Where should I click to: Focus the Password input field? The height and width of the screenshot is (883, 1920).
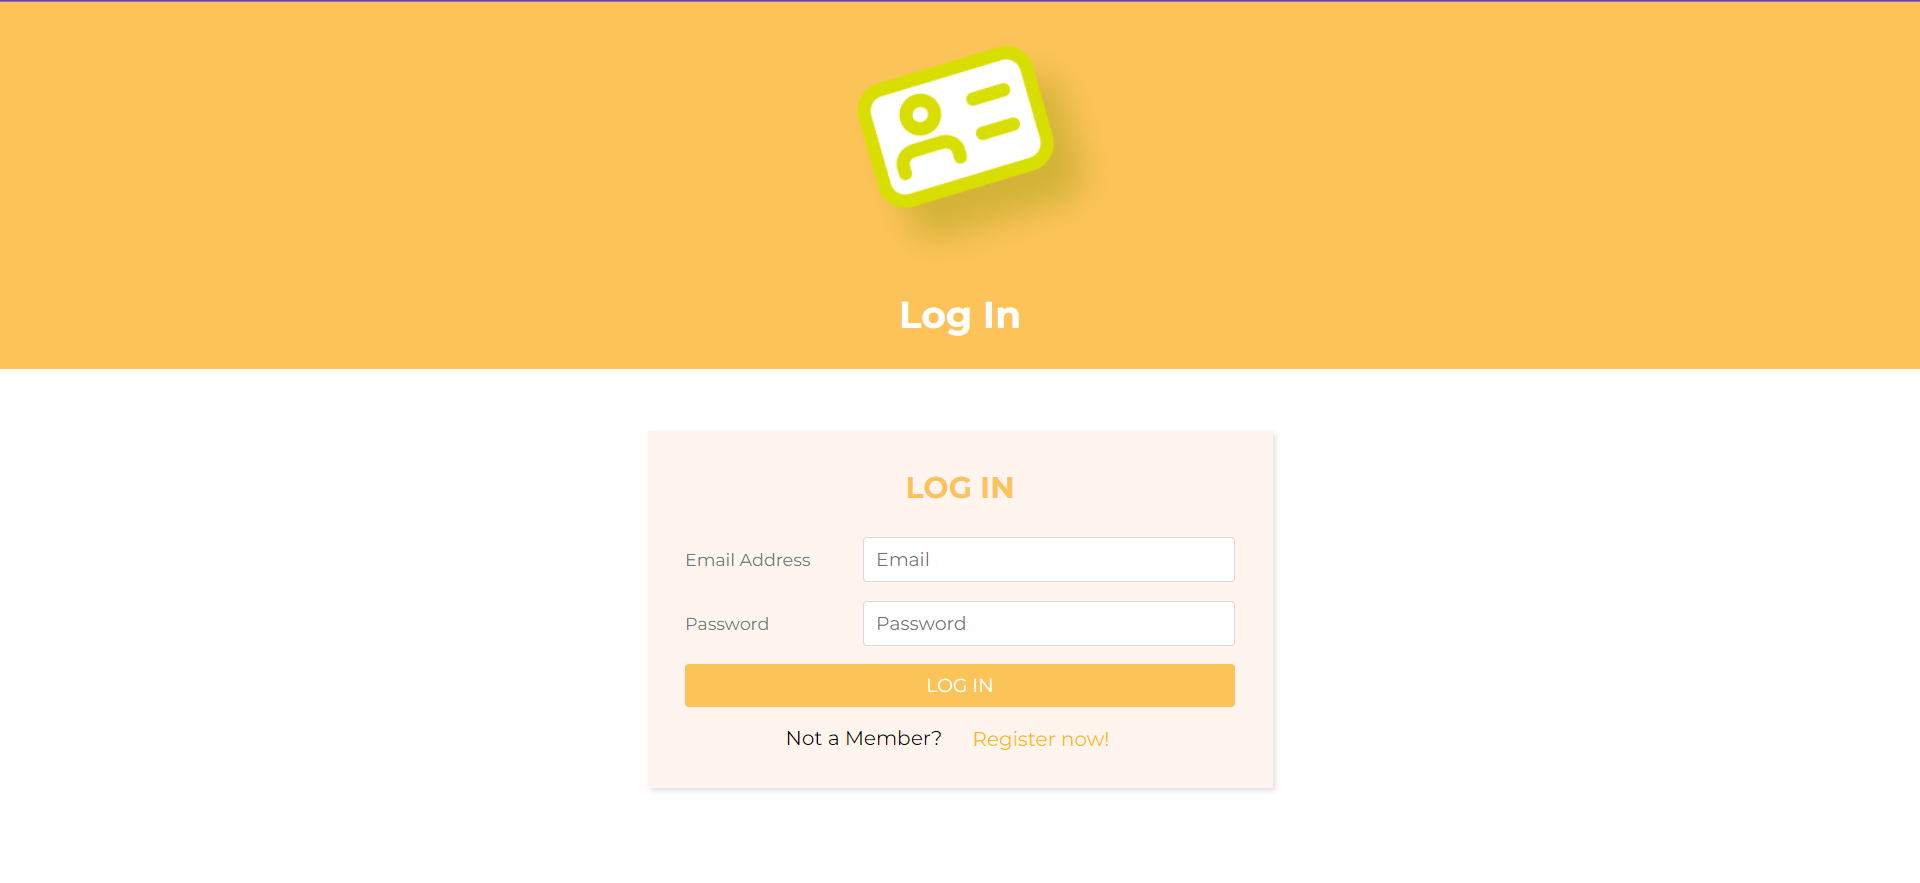(1048, 623)
